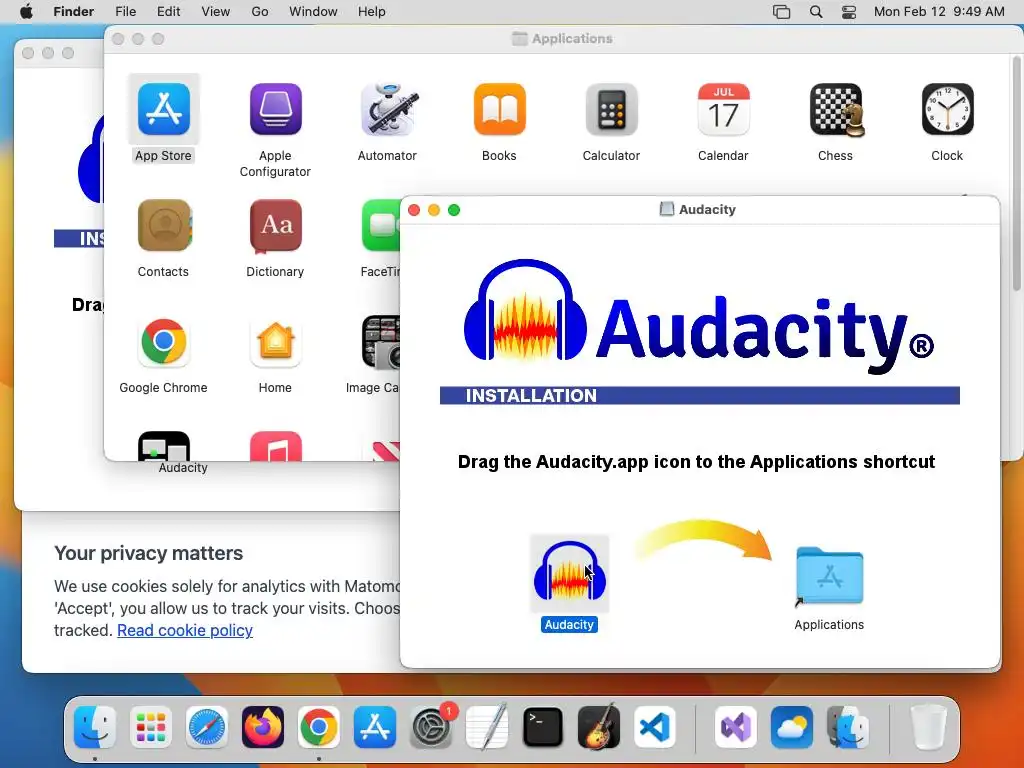This screenshot has height=768, width=1024.
Task: Click the Read cookie policy link
Action: pos(185,630)
